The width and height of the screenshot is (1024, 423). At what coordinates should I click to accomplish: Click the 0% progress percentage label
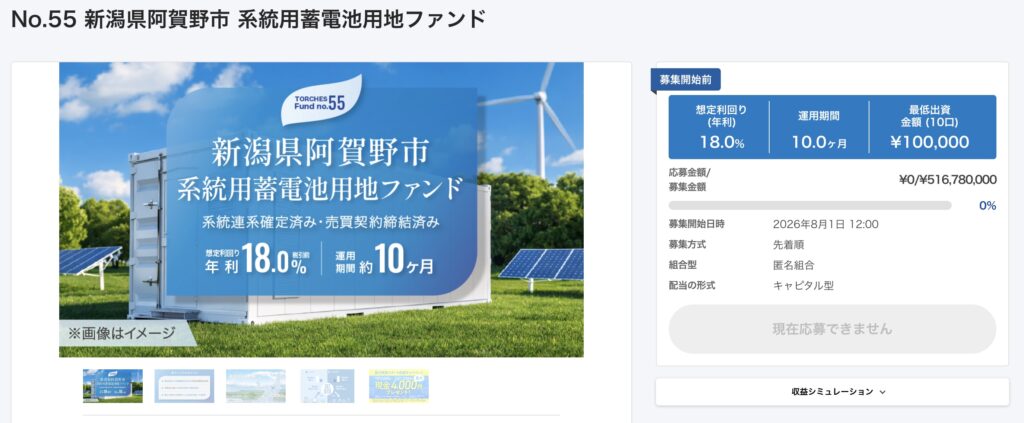987,206
